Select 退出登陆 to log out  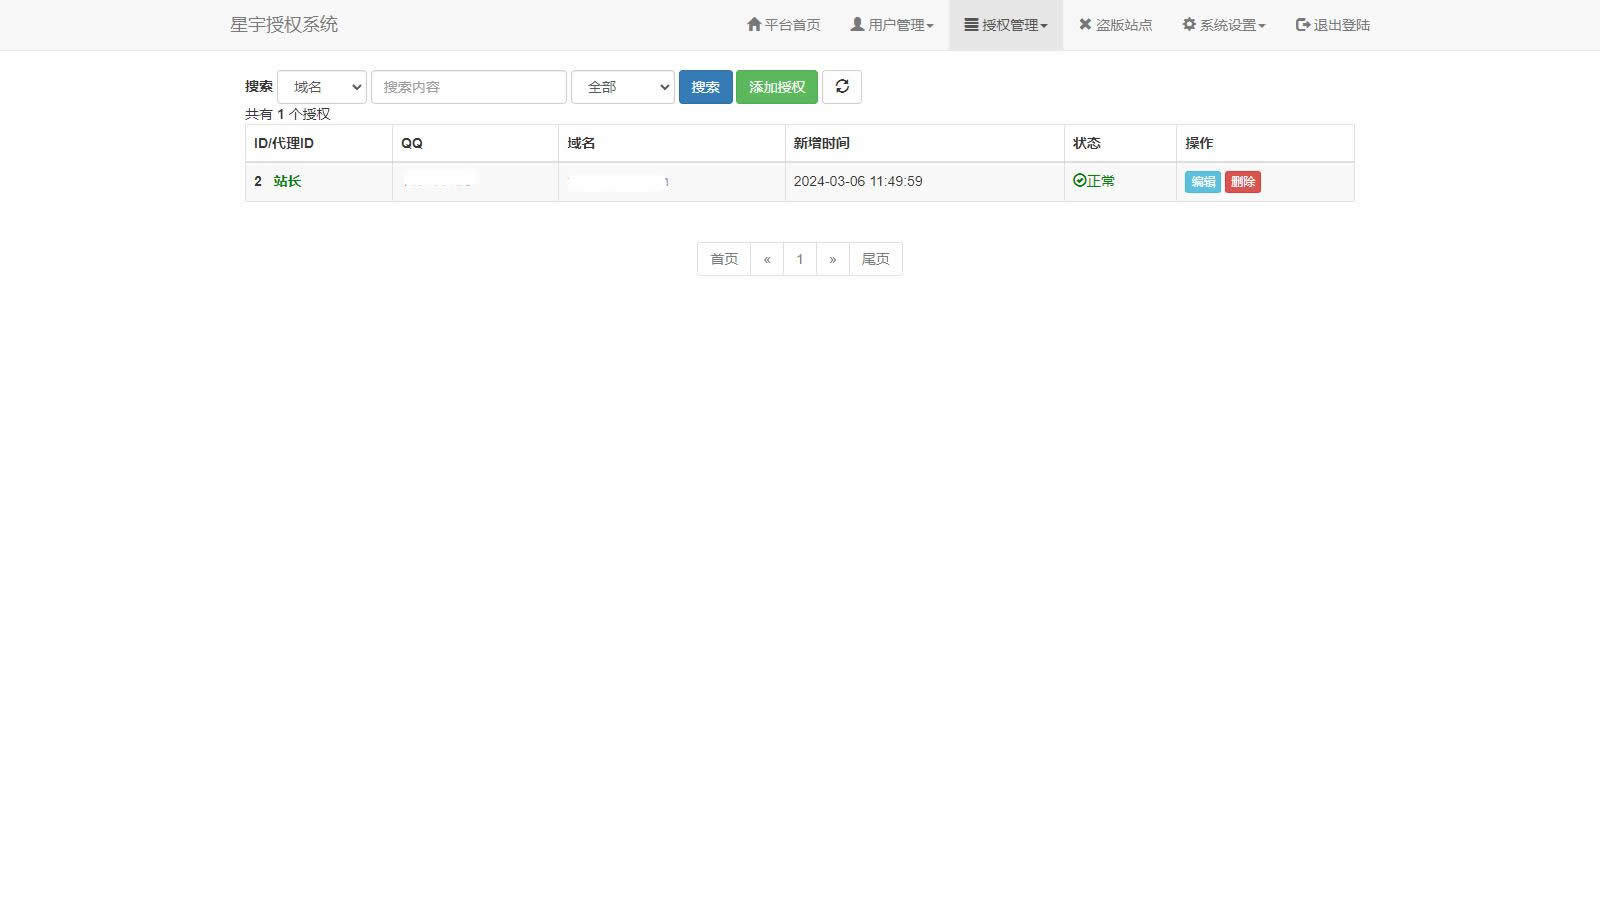point(1333,25)
